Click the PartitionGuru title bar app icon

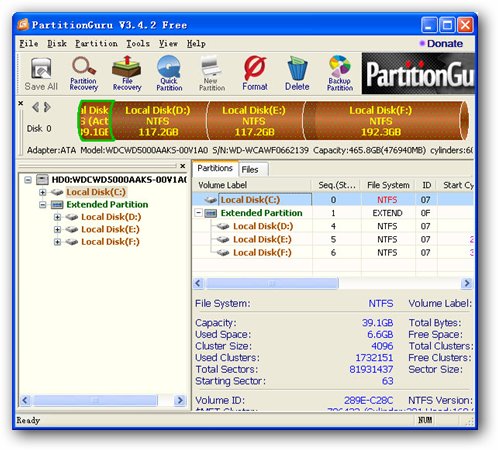click(23, 24)
